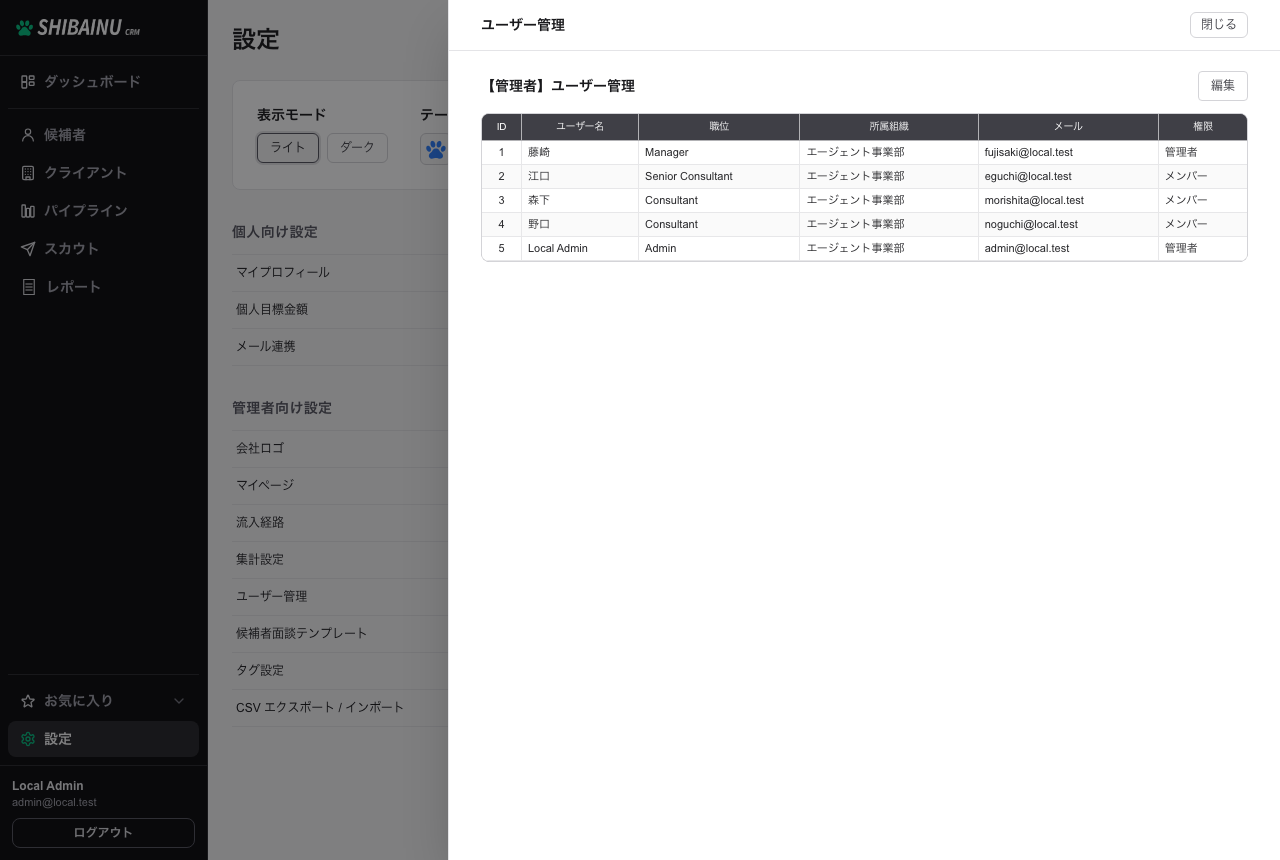
Task: Open マイプロフィール setting
Action: point(340,272)
